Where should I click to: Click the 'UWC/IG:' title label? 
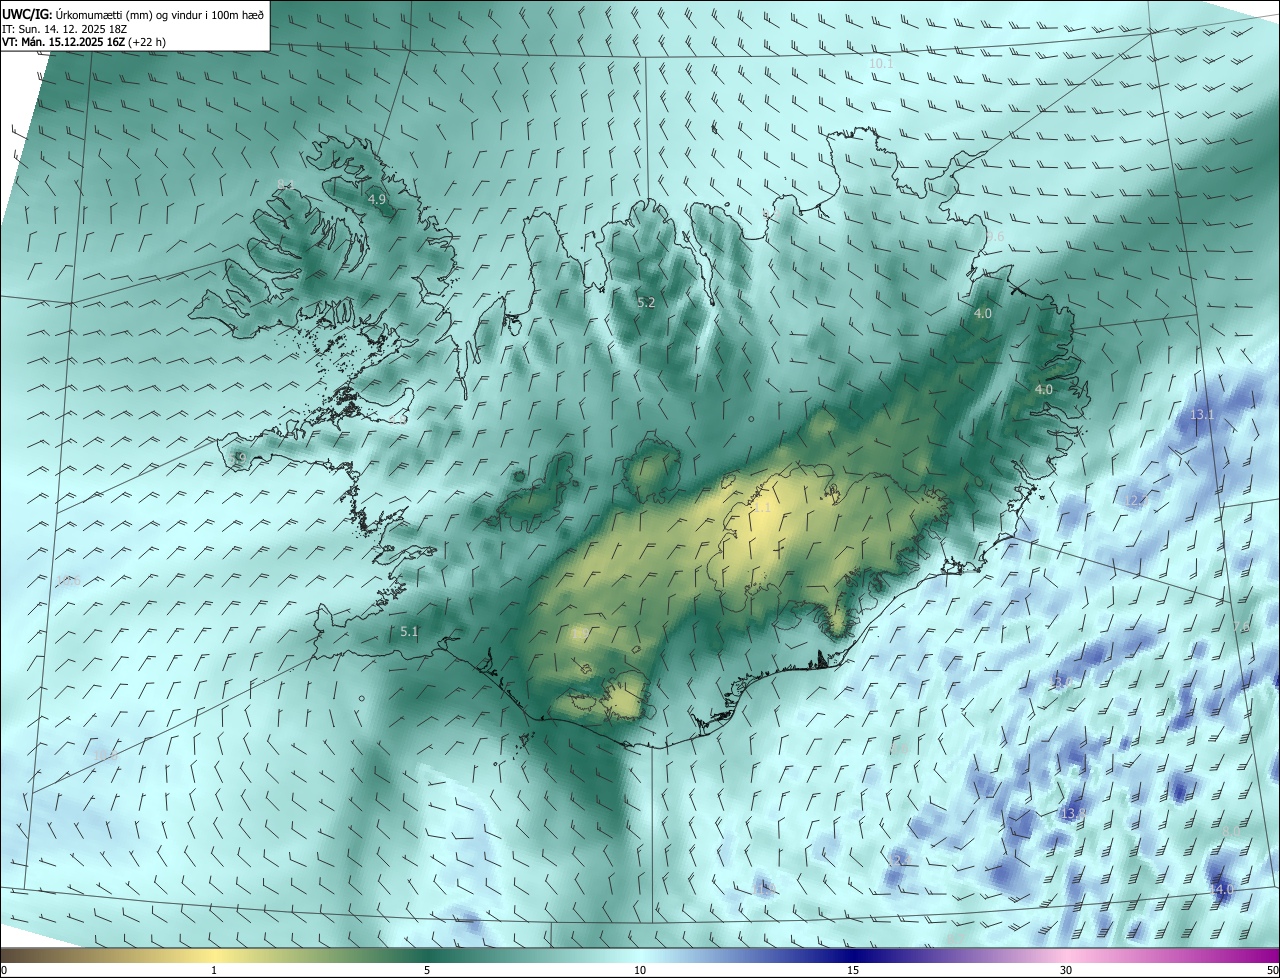coord(27,14)
